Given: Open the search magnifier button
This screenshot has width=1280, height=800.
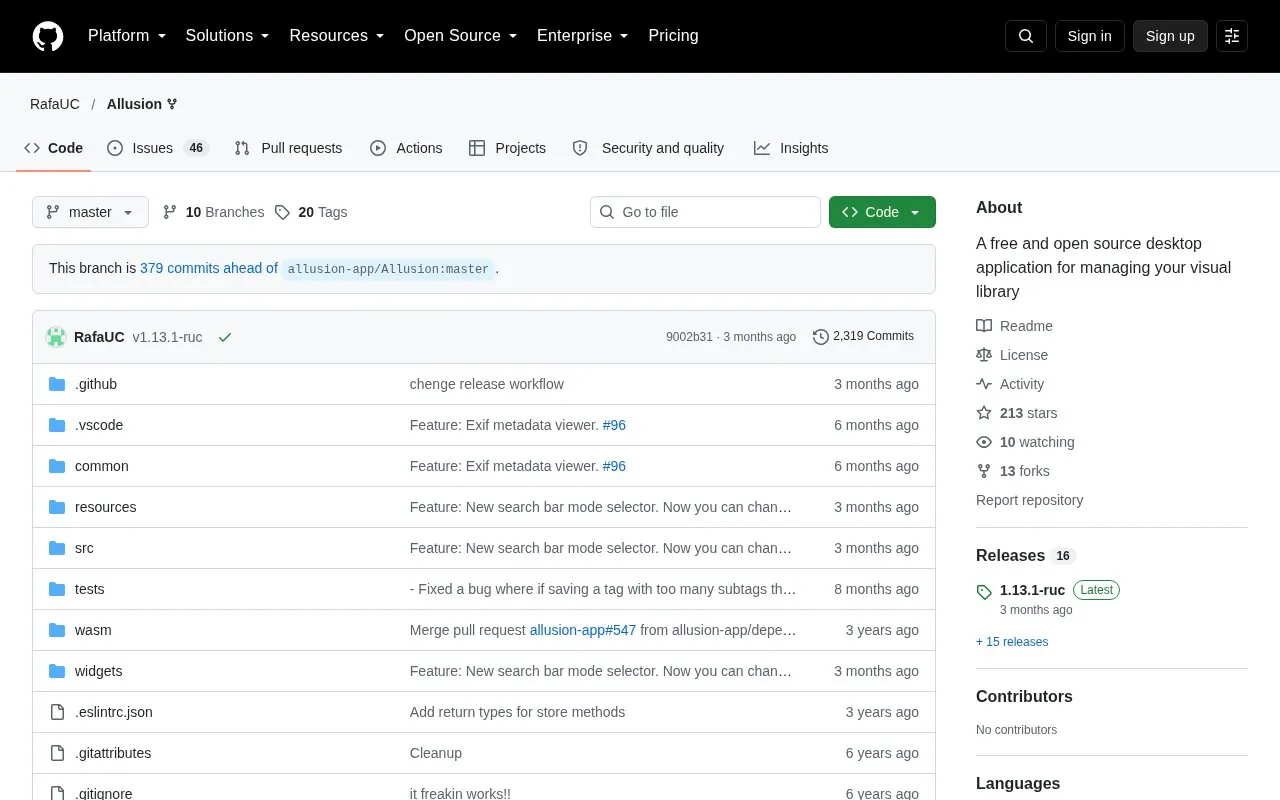Looking at the screenshot, I should 1026,36.
